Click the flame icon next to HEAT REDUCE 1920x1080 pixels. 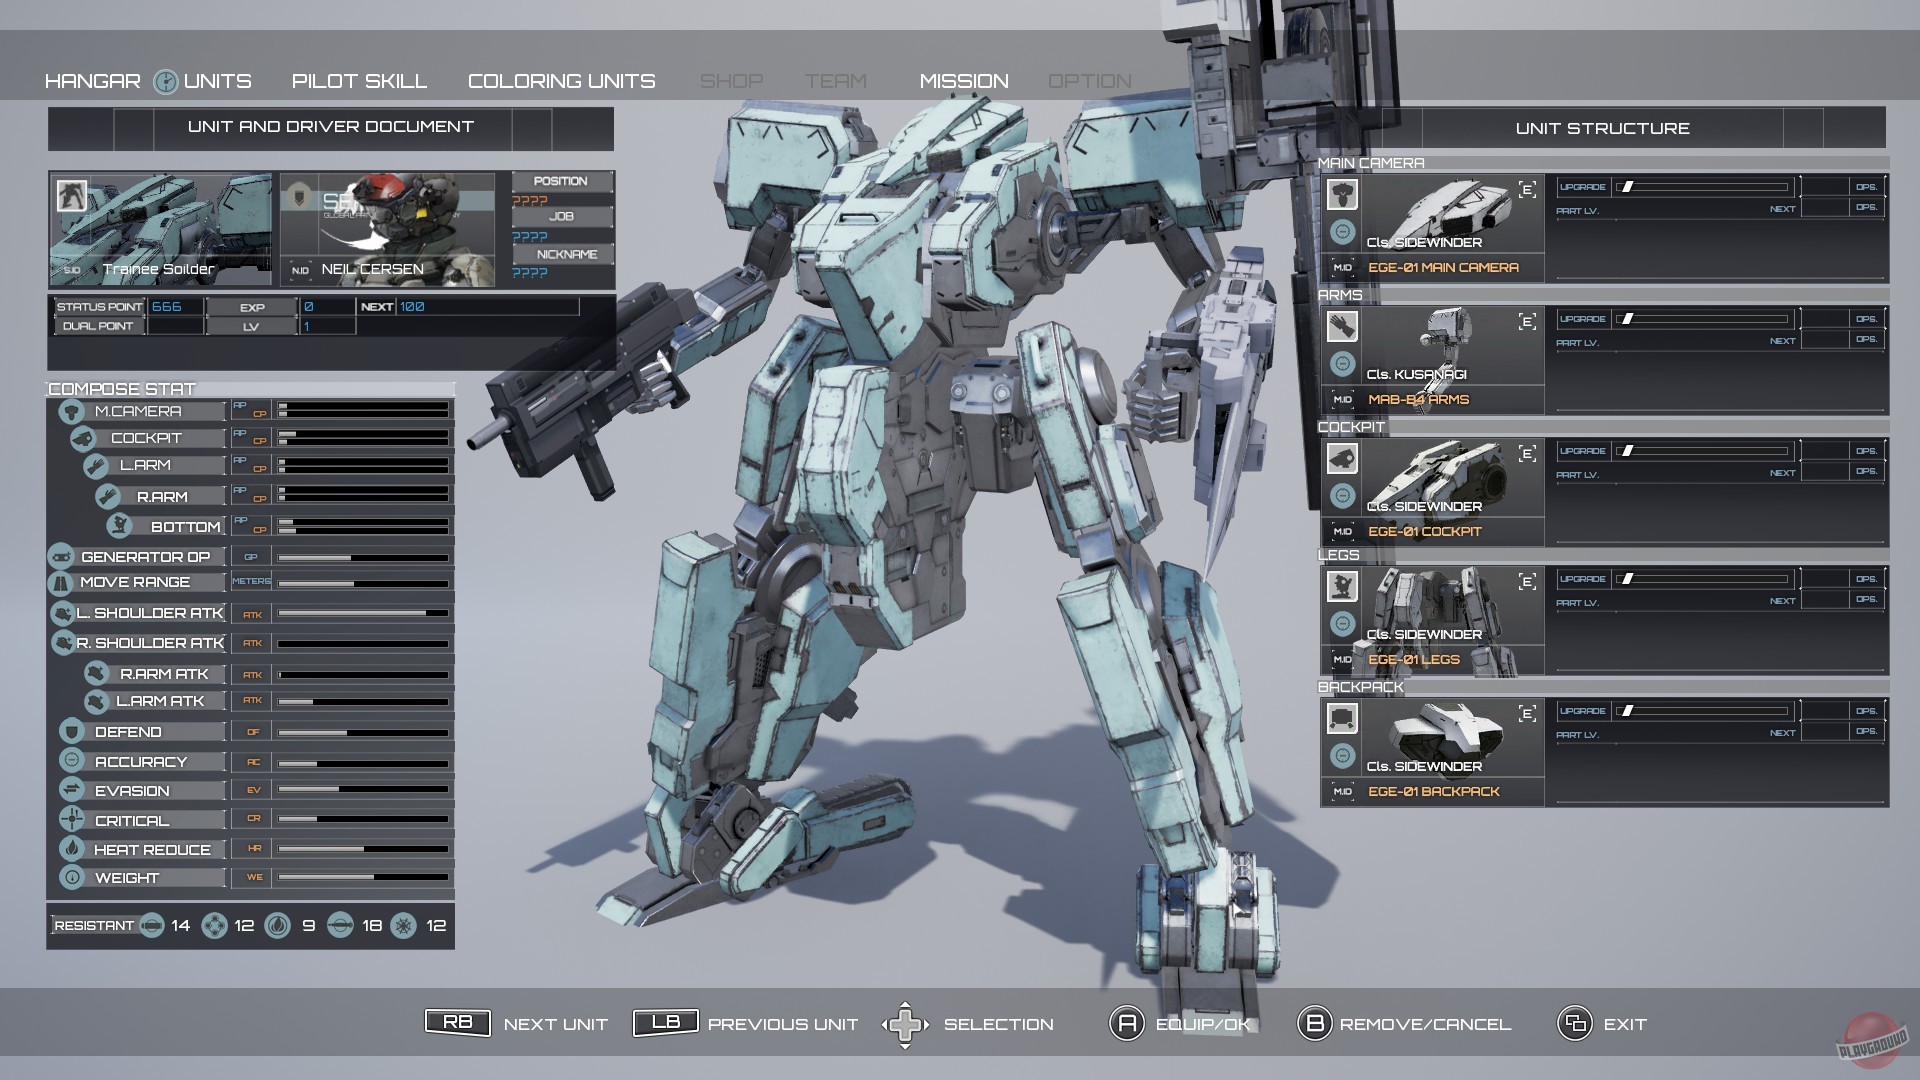click(70, 848)
